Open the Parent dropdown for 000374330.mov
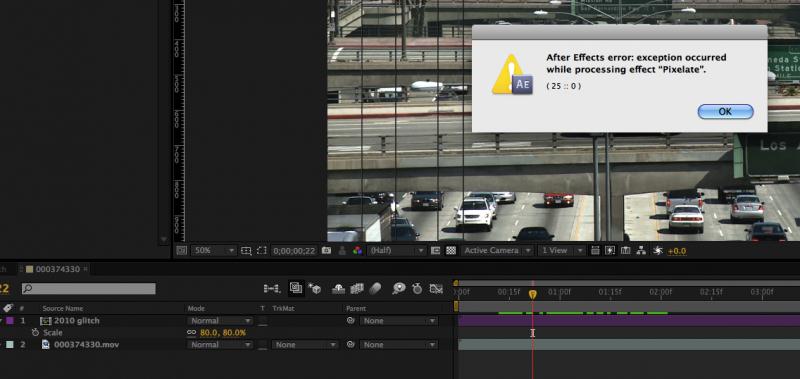The width and height of the screenshot is (800, 379). pyautogui.click(x=398, y=345)
